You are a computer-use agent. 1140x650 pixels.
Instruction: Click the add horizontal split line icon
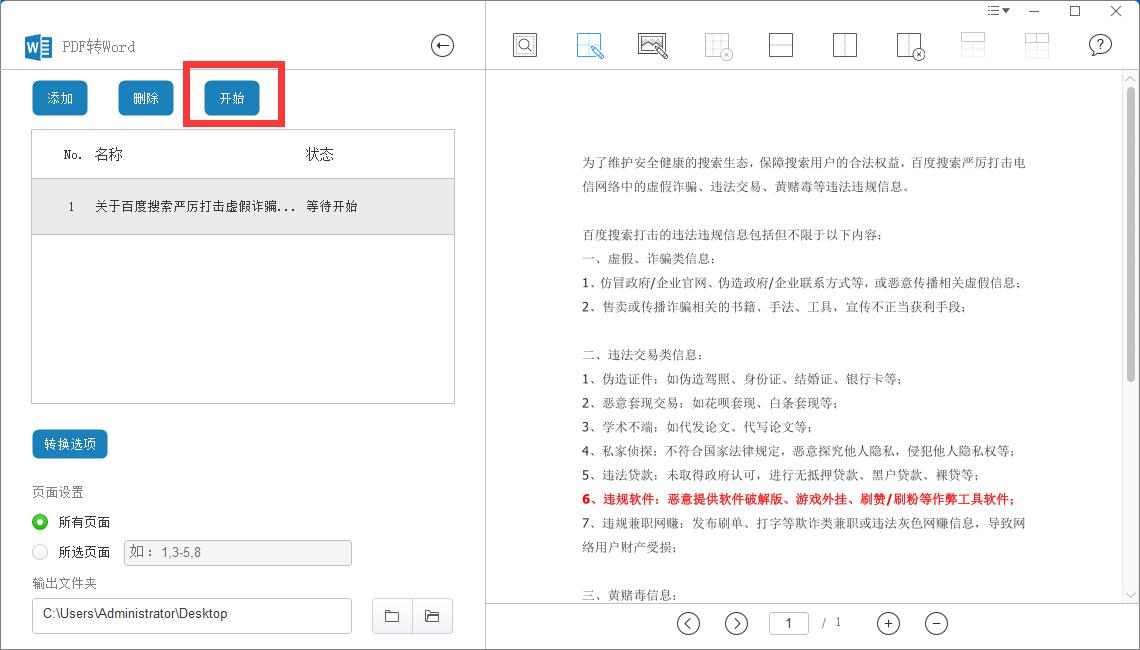[781, 45]
